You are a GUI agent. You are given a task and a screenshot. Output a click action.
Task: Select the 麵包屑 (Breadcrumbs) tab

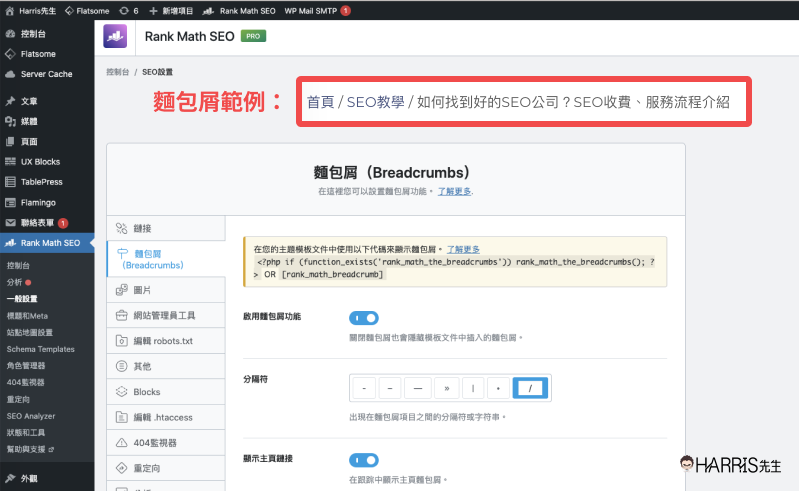coord(166,259)
